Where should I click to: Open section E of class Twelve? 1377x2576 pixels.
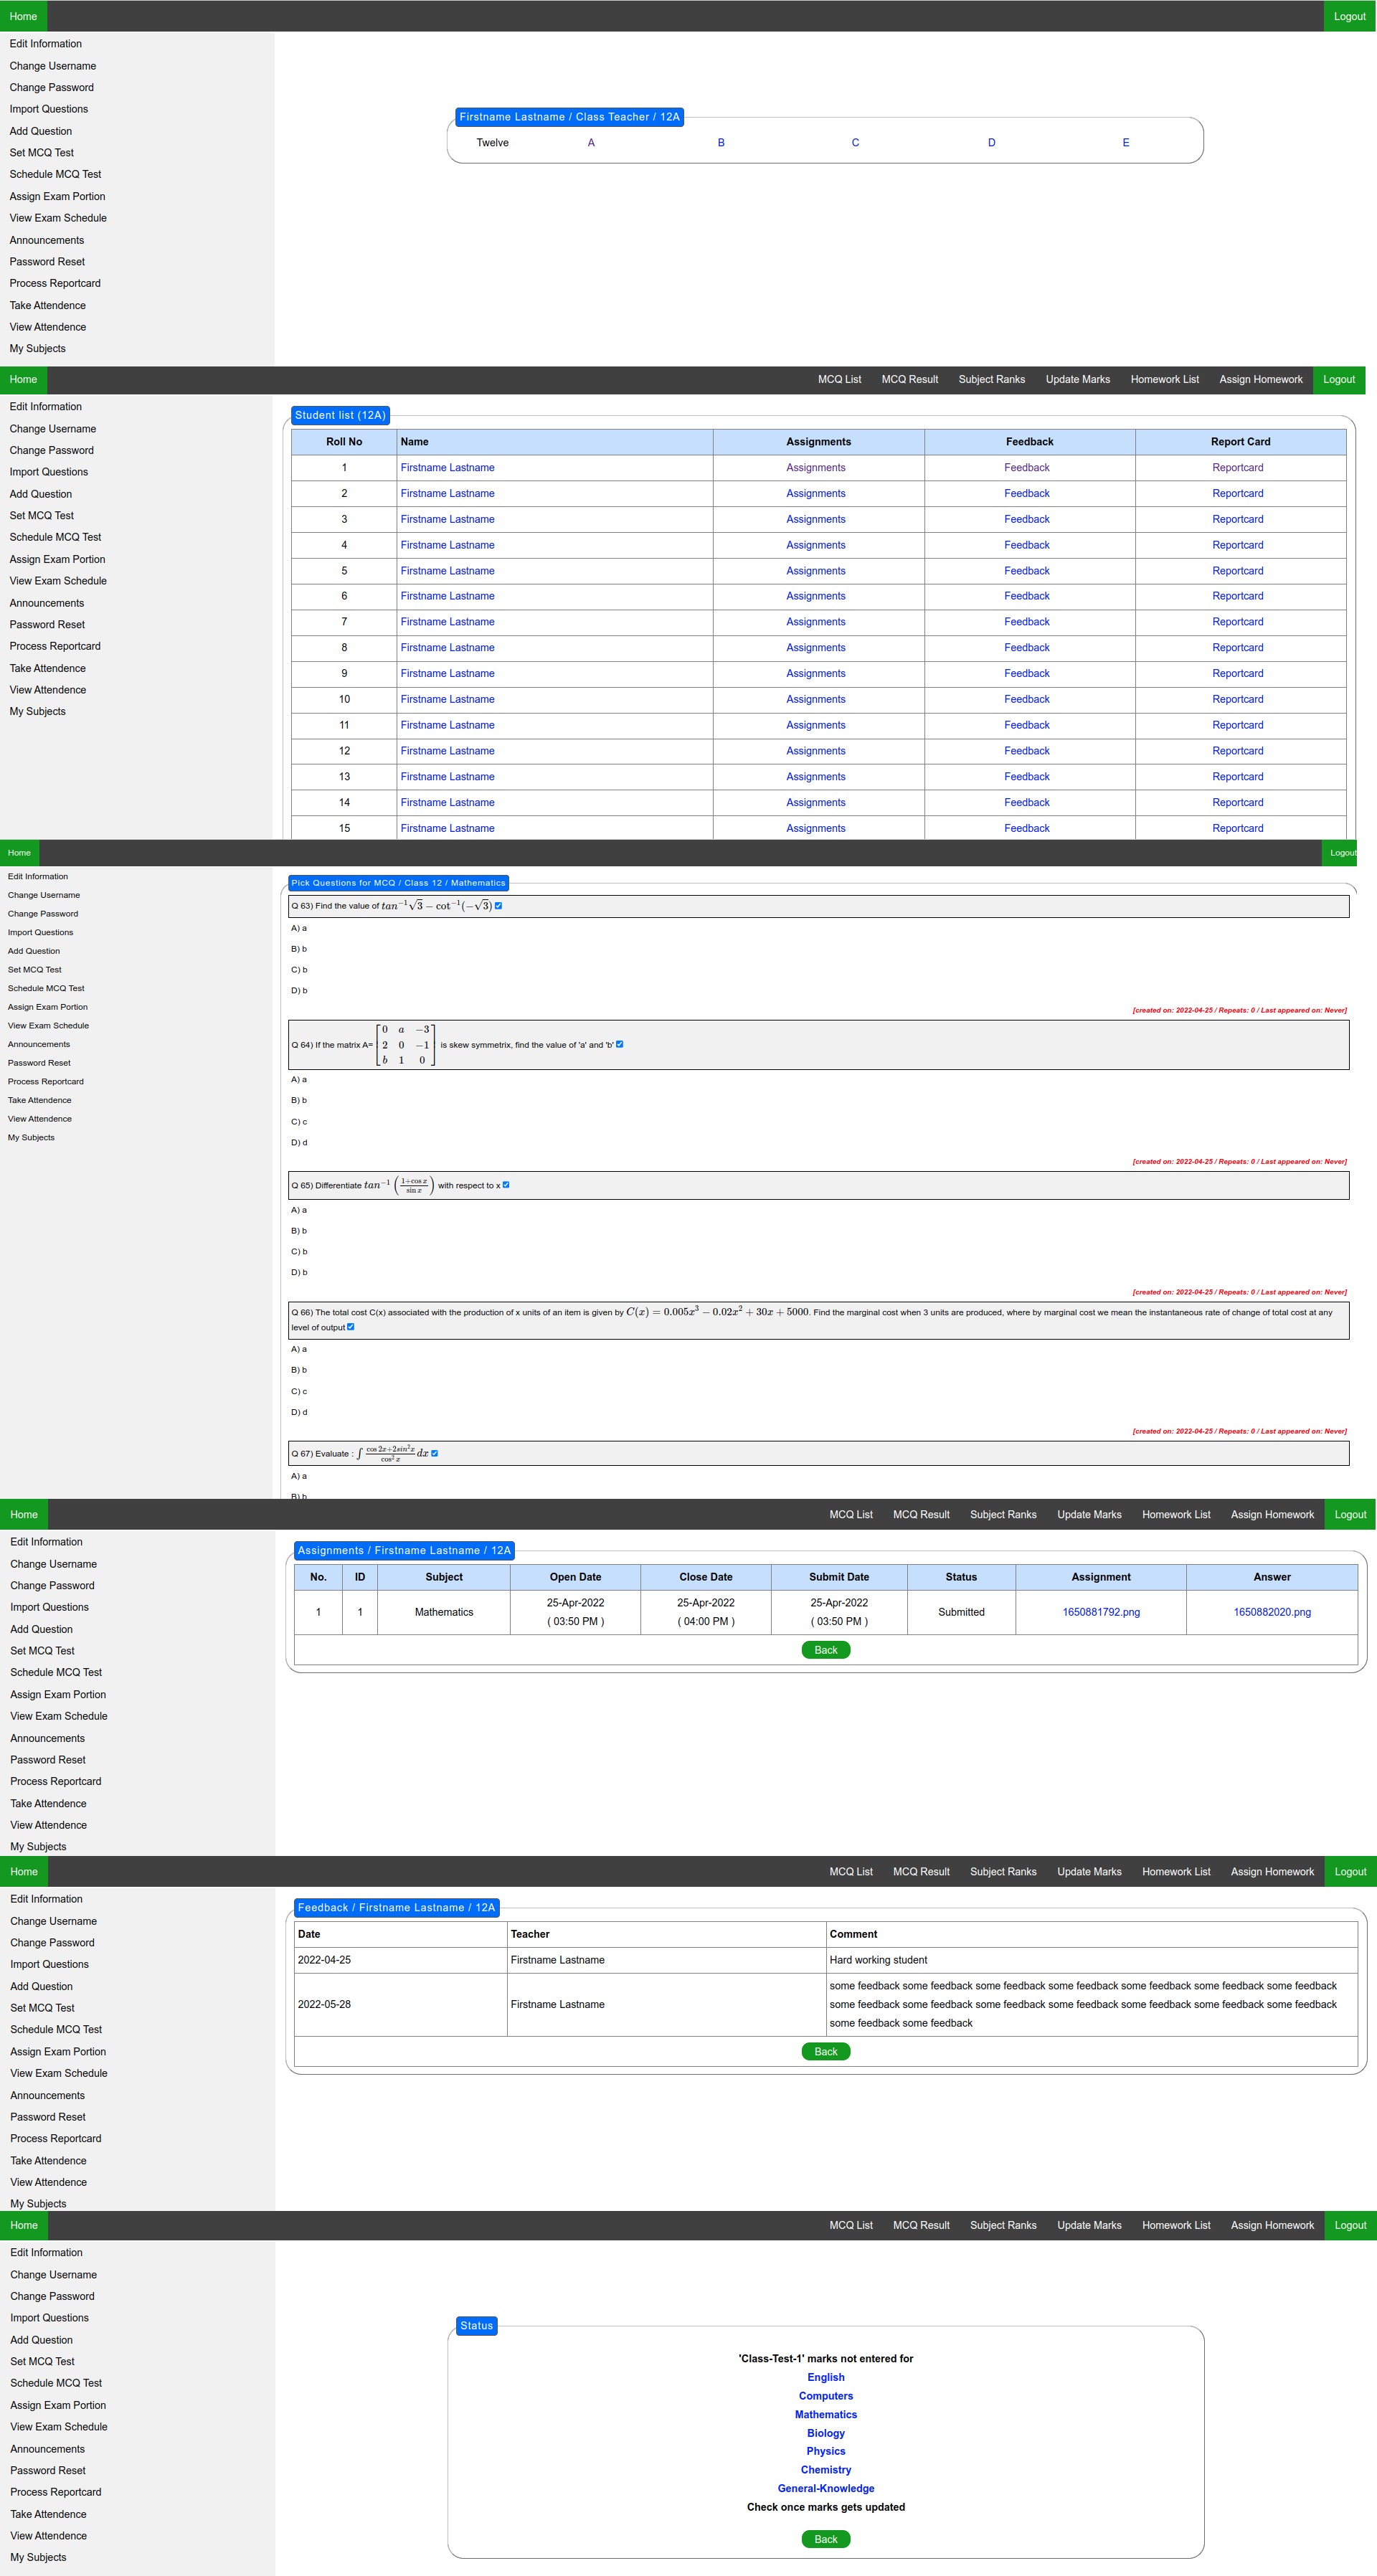pos(1125,143)
